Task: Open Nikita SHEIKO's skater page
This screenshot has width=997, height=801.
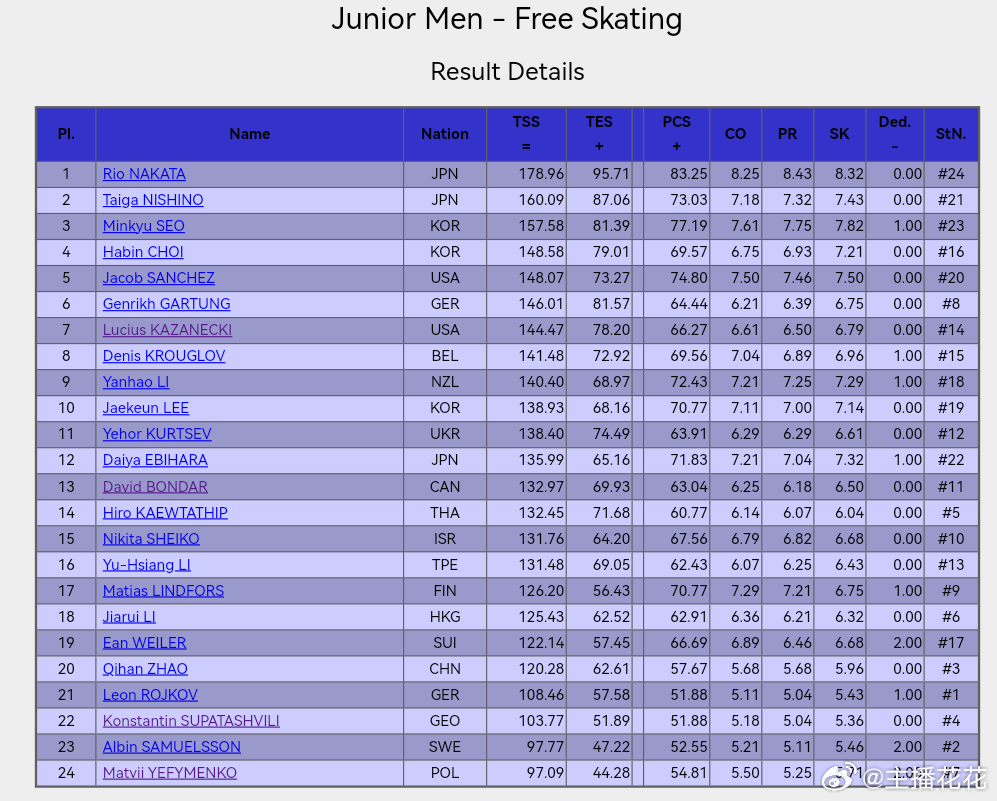Action: [x=151, y=539]
